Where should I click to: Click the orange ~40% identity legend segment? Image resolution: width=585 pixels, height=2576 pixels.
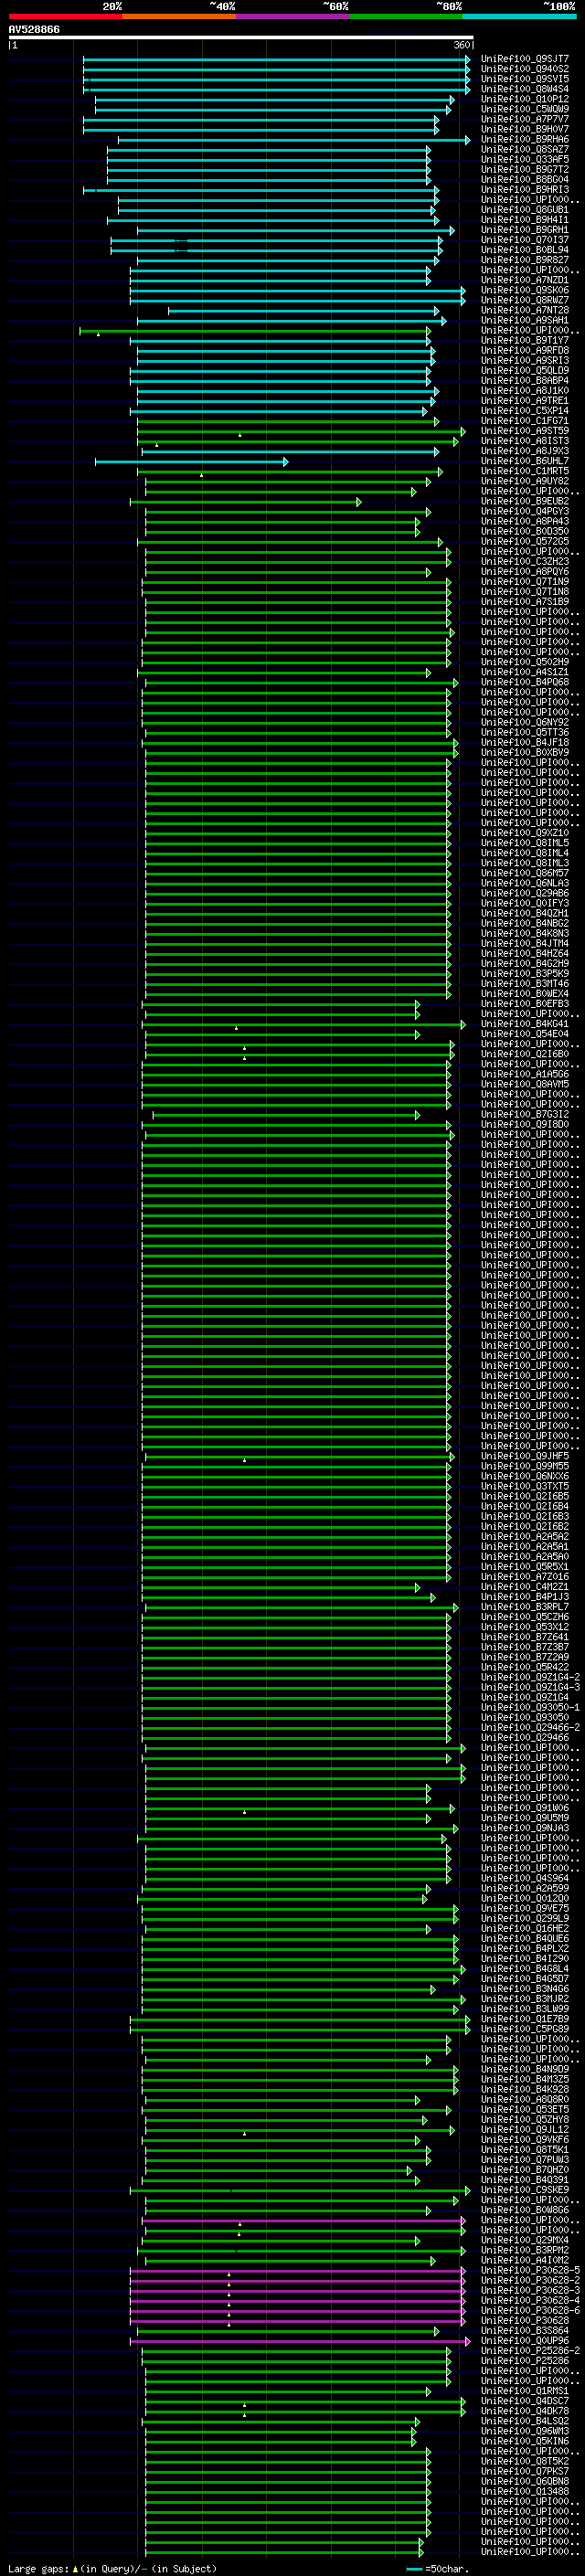(x=179, y=16)
